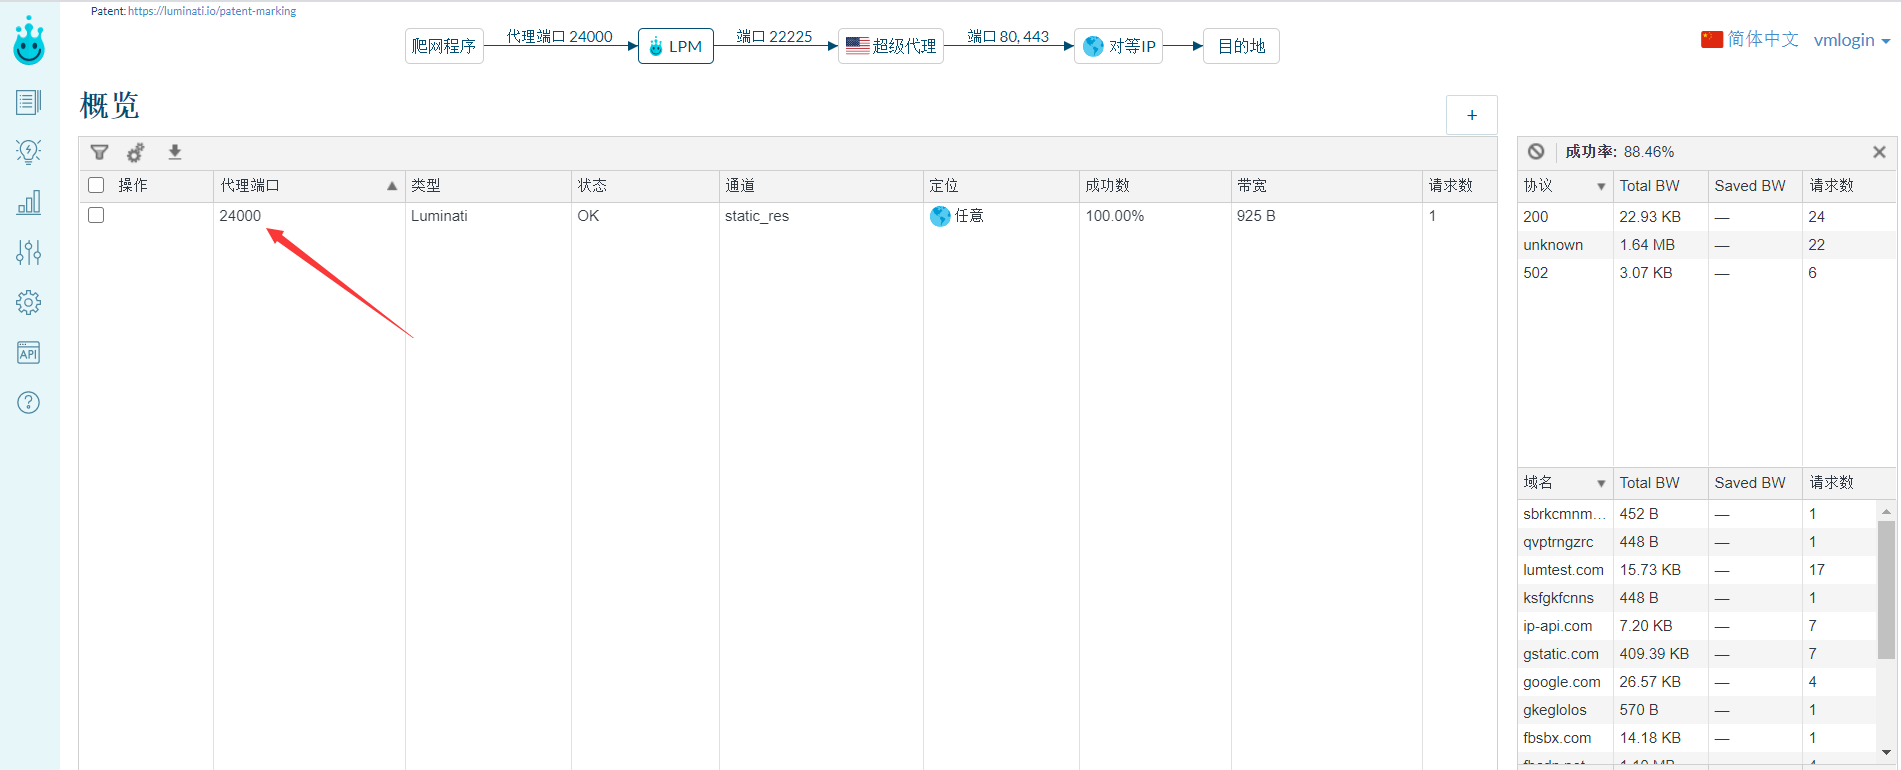Open the sliders tuning icon in sidebar

point(29,252)
